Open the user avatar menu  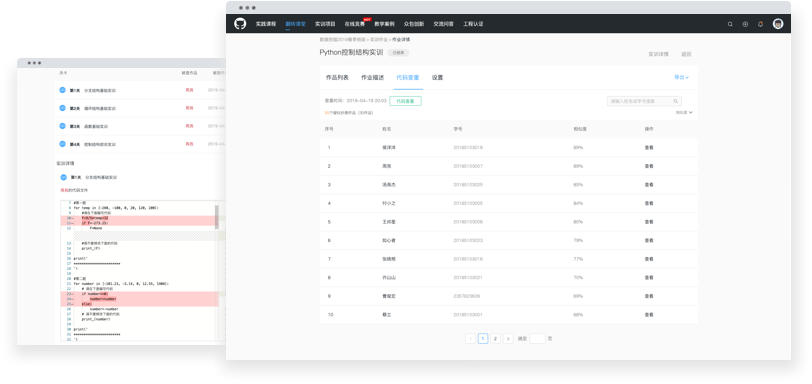pos(778,24)
